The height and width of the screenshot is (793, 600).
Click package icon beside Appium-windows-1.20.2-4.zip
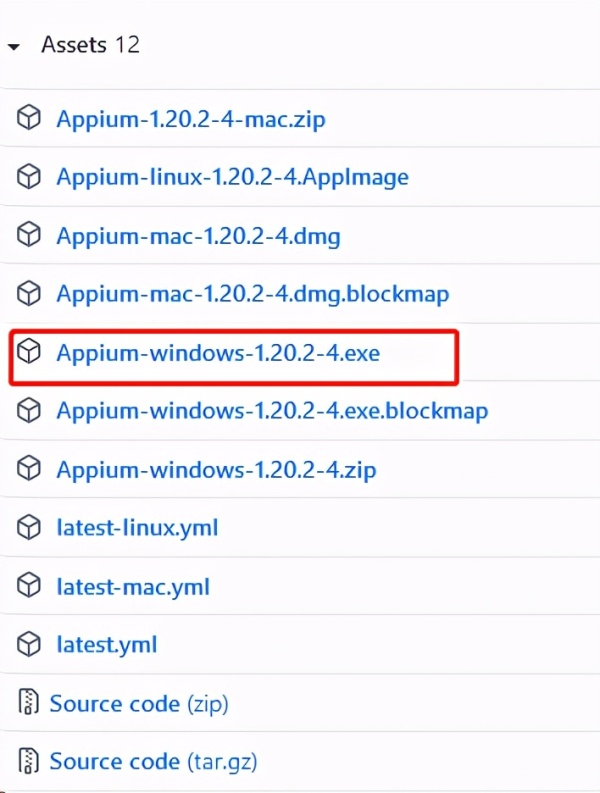pyautogui.click(x=28, y=468)
